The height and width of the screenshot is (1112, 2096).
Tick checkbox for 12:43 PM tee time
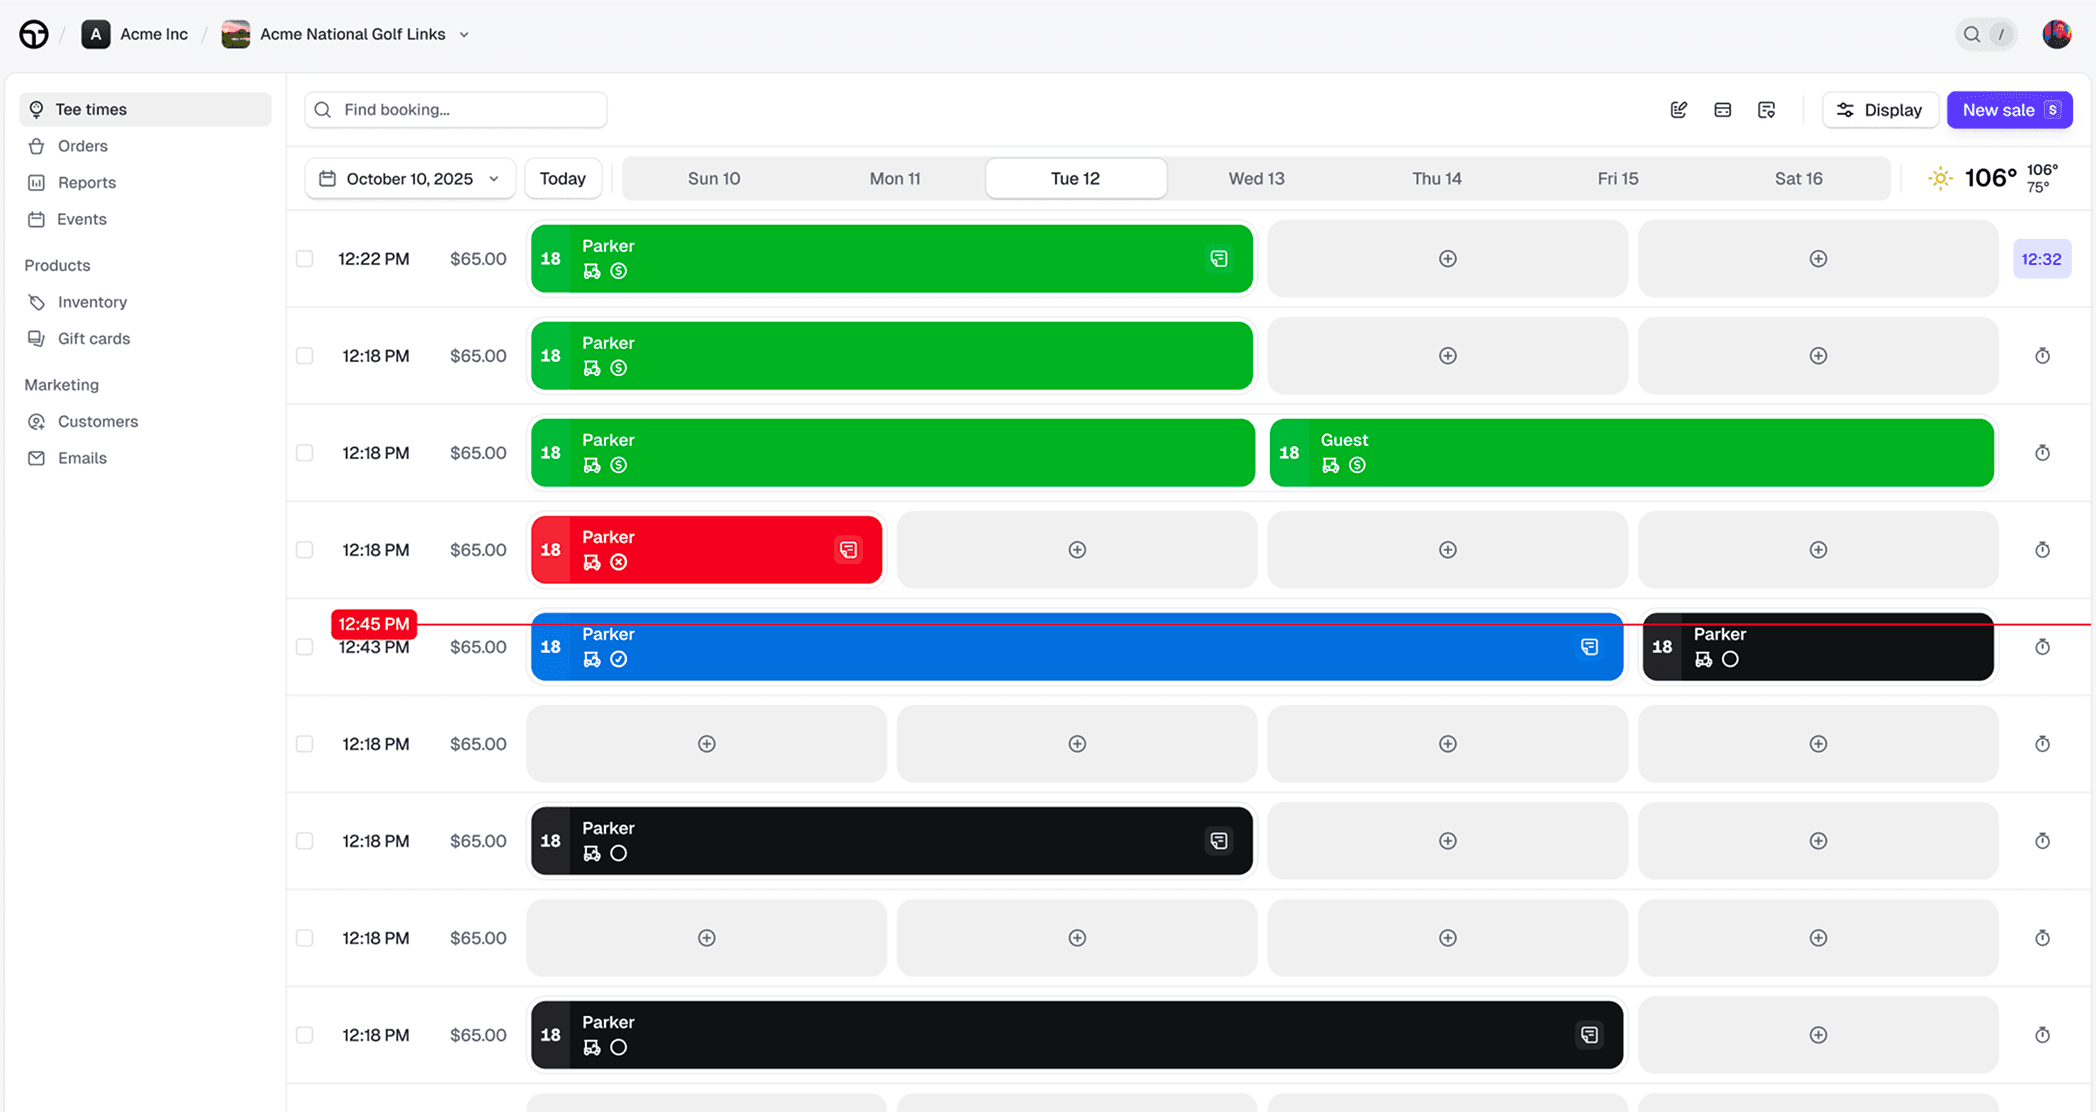tap(305, 647)
